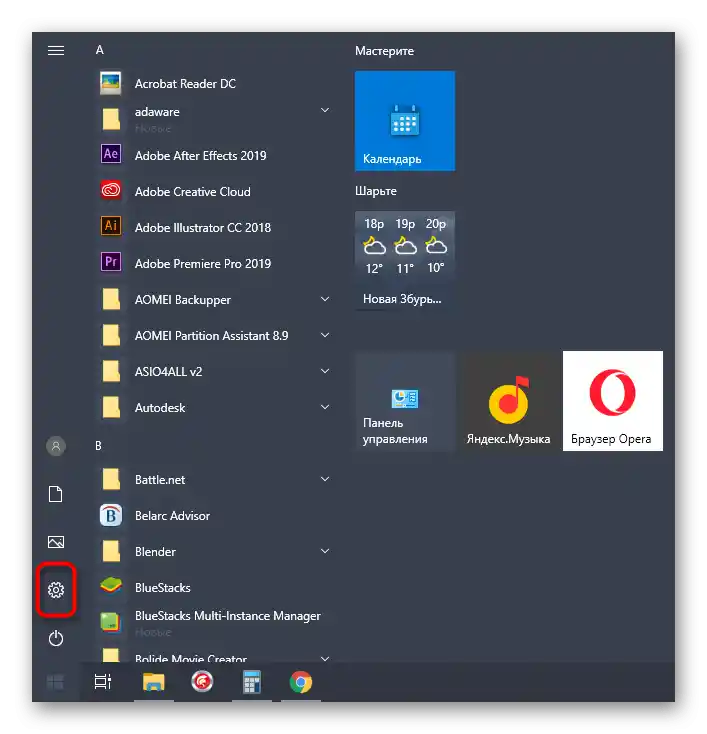Open Settings gear in the Start sidebar
707x734 pixels.
coord(56,590)
